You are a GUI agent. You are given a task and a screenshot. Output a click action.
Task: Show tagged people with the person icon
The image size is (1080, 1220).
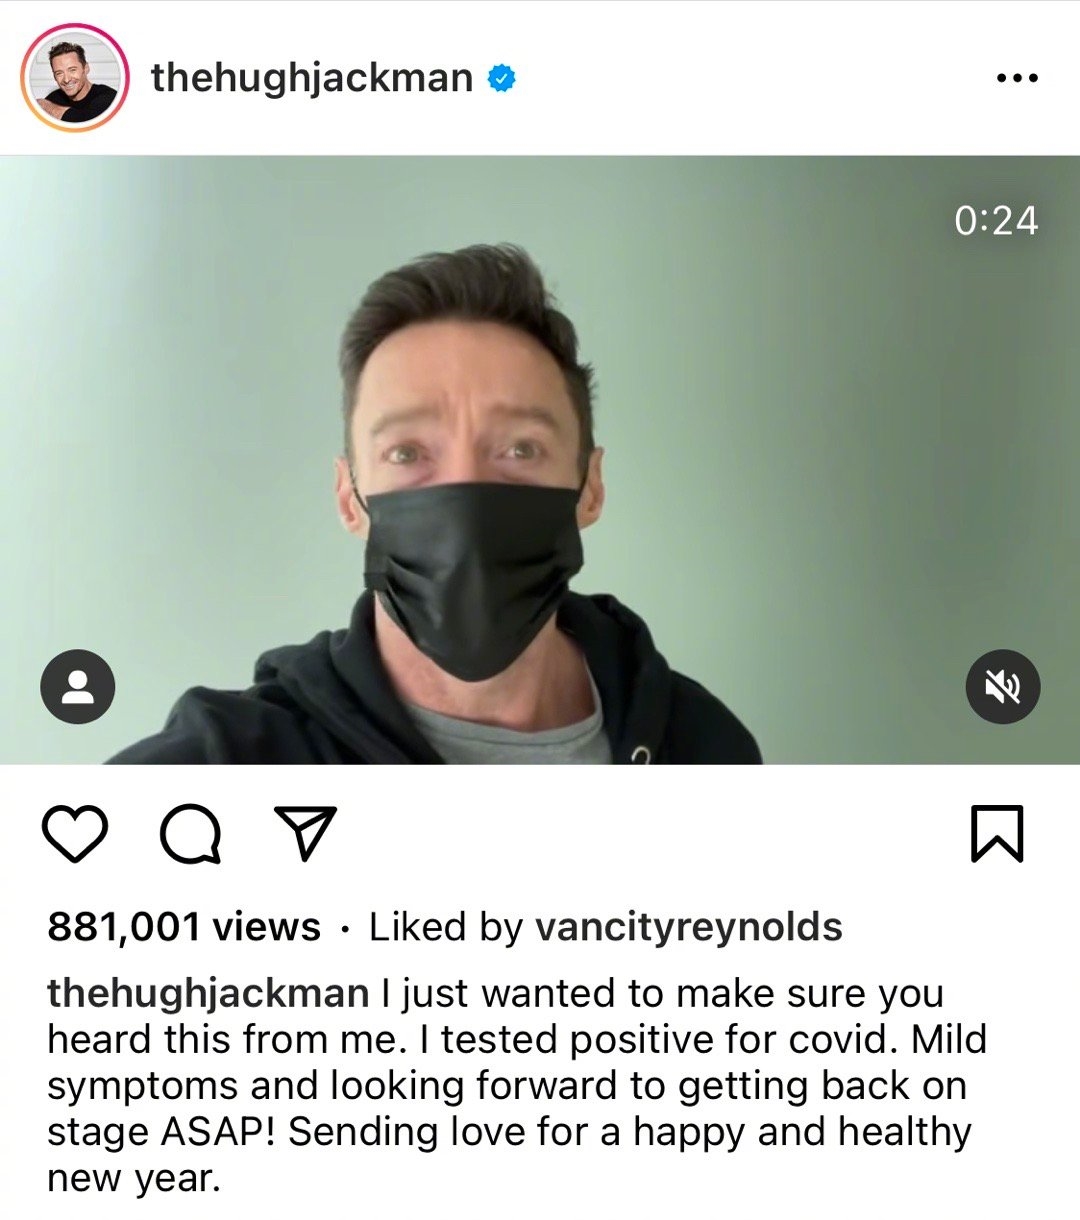[x=77, y=687]
